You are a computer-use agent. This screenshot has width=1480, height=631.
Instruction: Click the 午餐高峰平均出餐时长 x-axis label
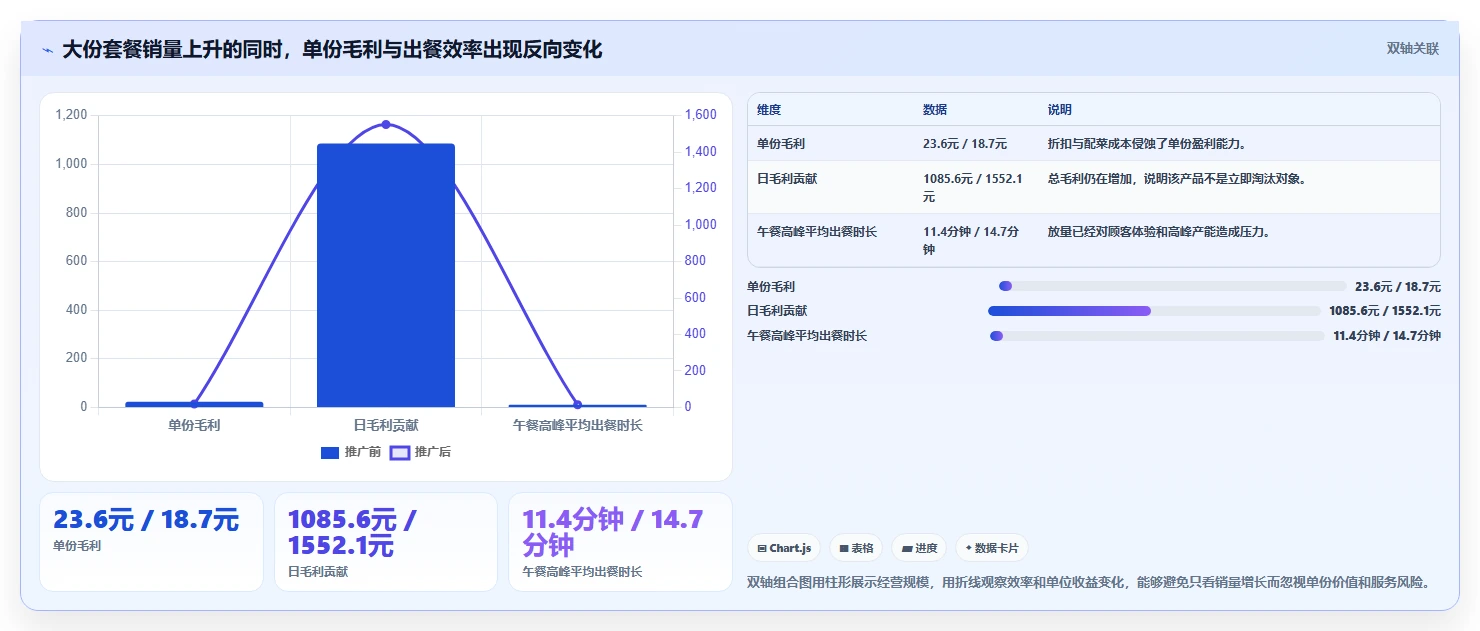coord(577,425)
